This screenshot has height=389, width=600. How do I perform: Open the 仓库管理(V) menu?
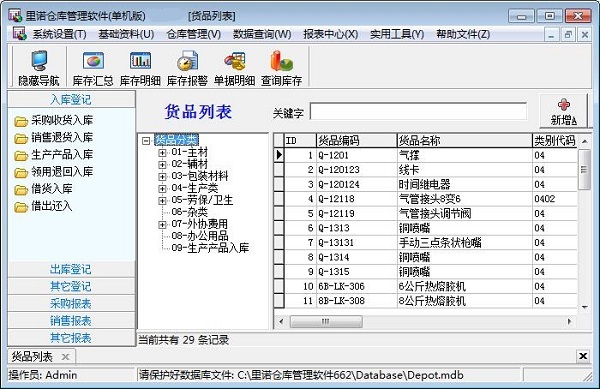194,34
